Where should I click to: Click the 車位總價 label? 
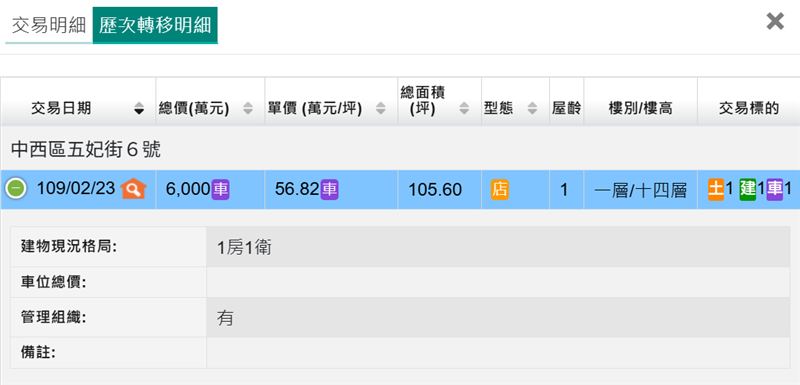[54, 283]
